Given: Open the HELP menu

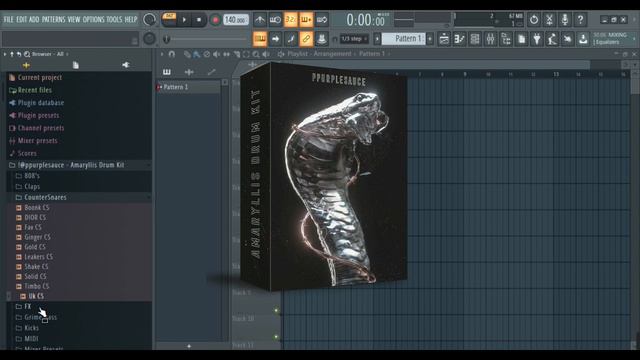Looking at the screenshot, I should pyautogui.click(x=131, y=19).
